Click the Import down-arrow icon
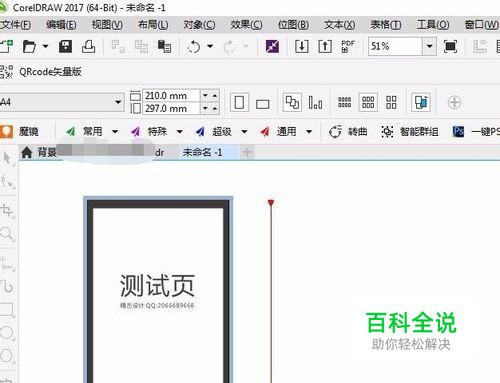Screen dimensions: 500x383 pyautogui.click(x=301, y=46)
